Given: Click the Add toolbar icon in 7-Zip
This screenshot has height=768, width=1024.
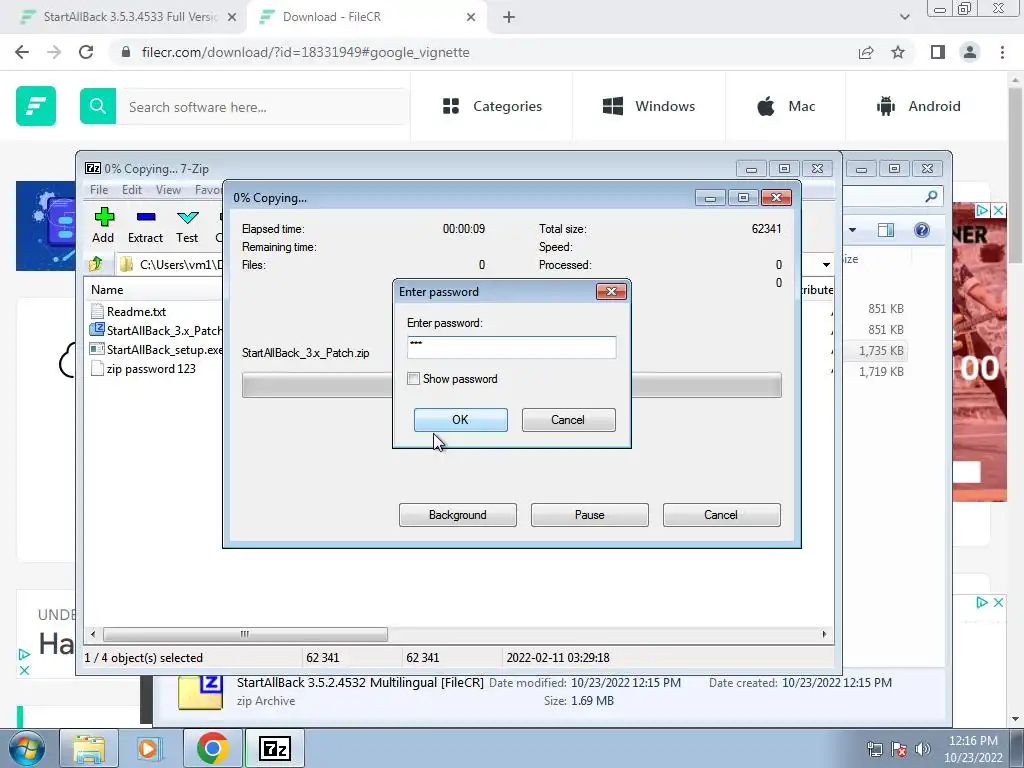Looking at the screenshot, I should (x=103, y=225).
